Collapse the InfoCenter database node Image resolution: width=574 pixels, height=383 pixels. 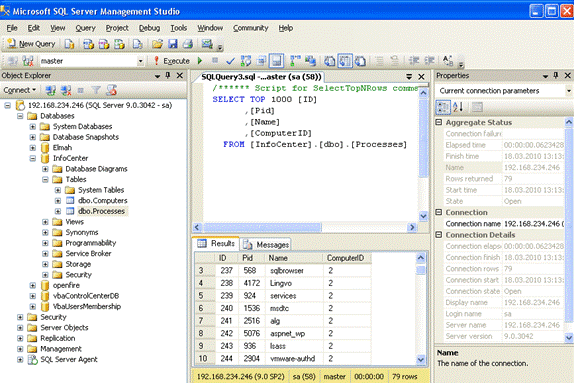pyautogui.click(x=33, y=159)
